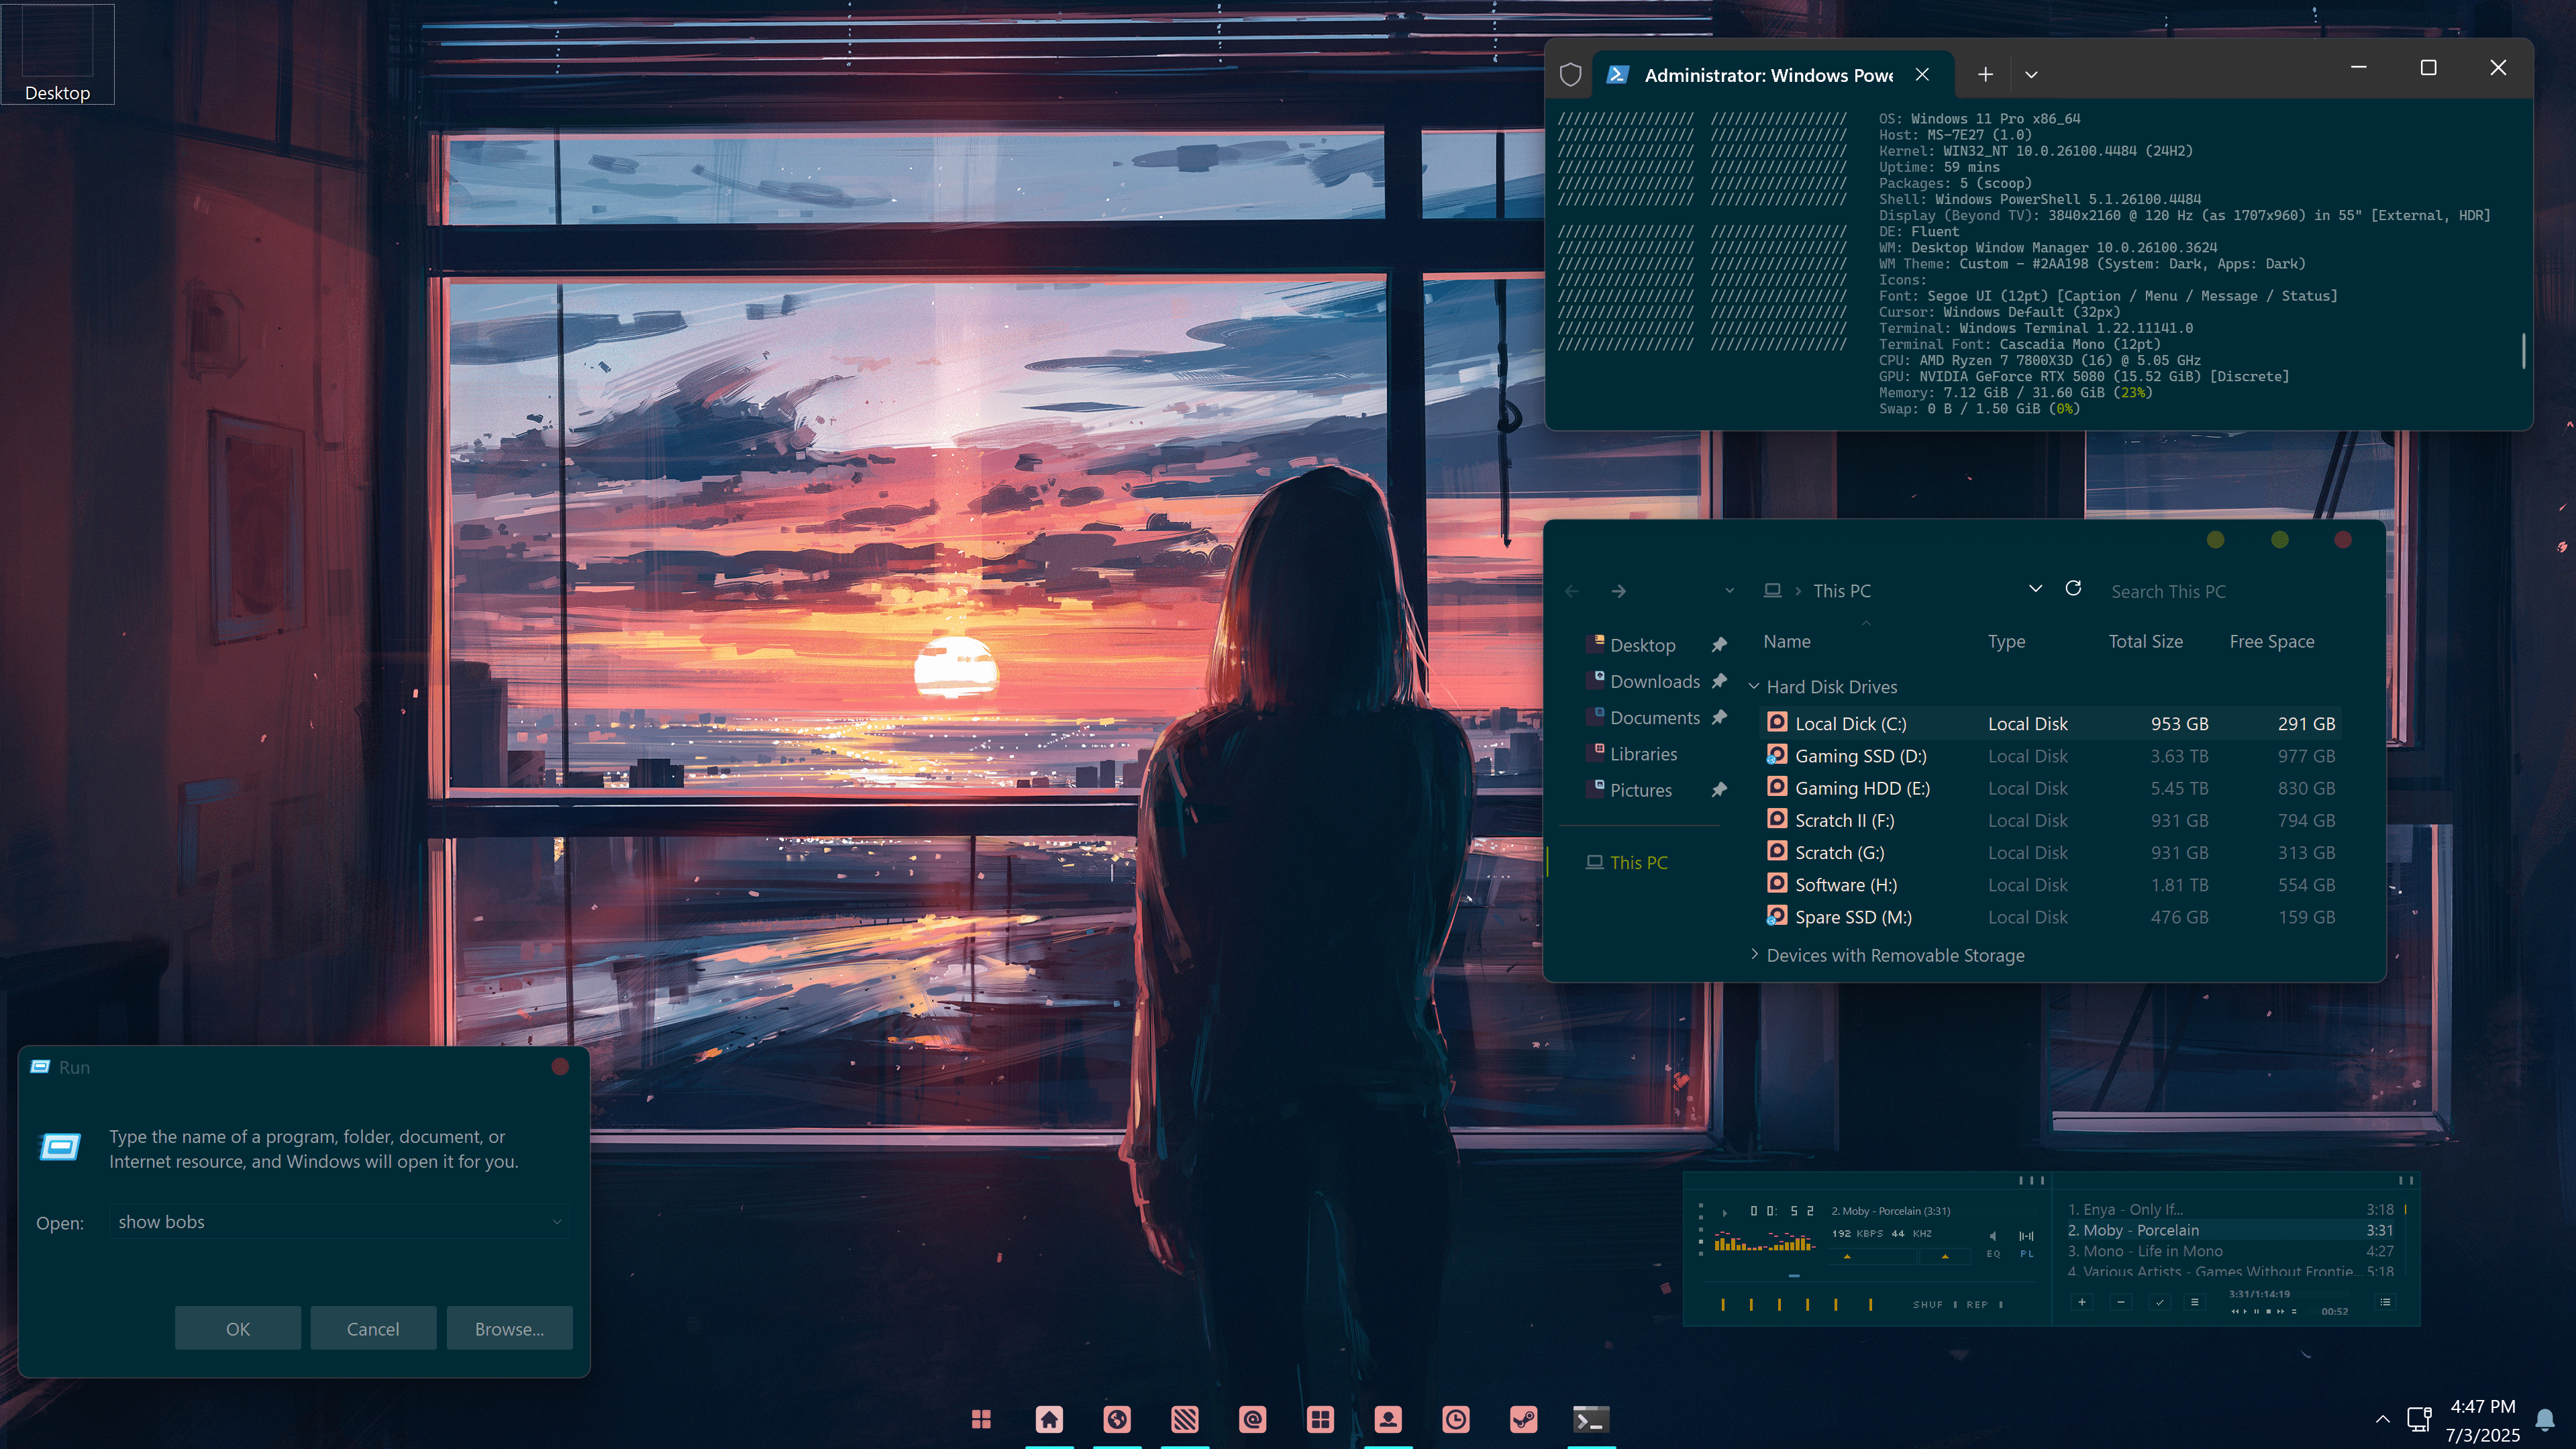Click OK in the Run dialog

[x=238, y=1328]
